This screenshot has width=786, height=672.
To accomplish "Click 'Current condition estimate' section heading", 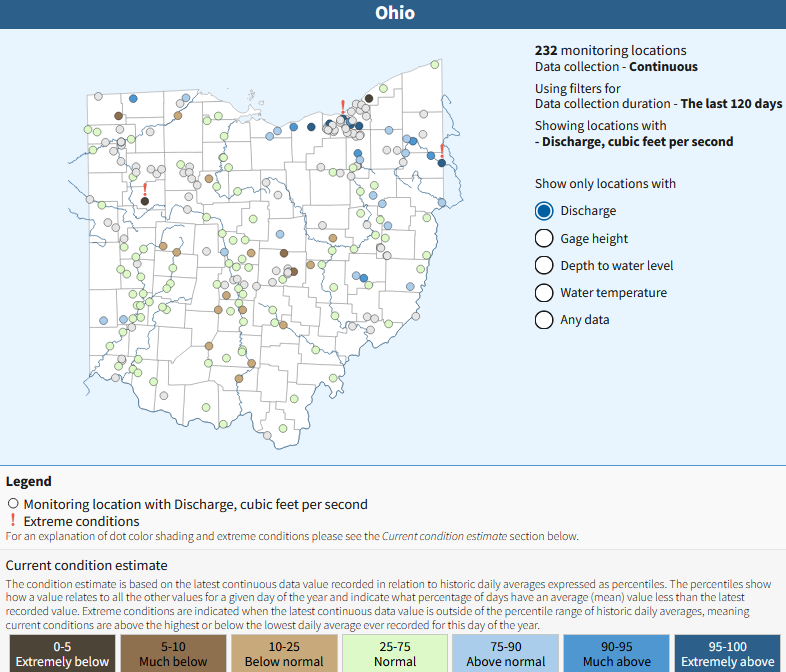I will coord(86,565).
